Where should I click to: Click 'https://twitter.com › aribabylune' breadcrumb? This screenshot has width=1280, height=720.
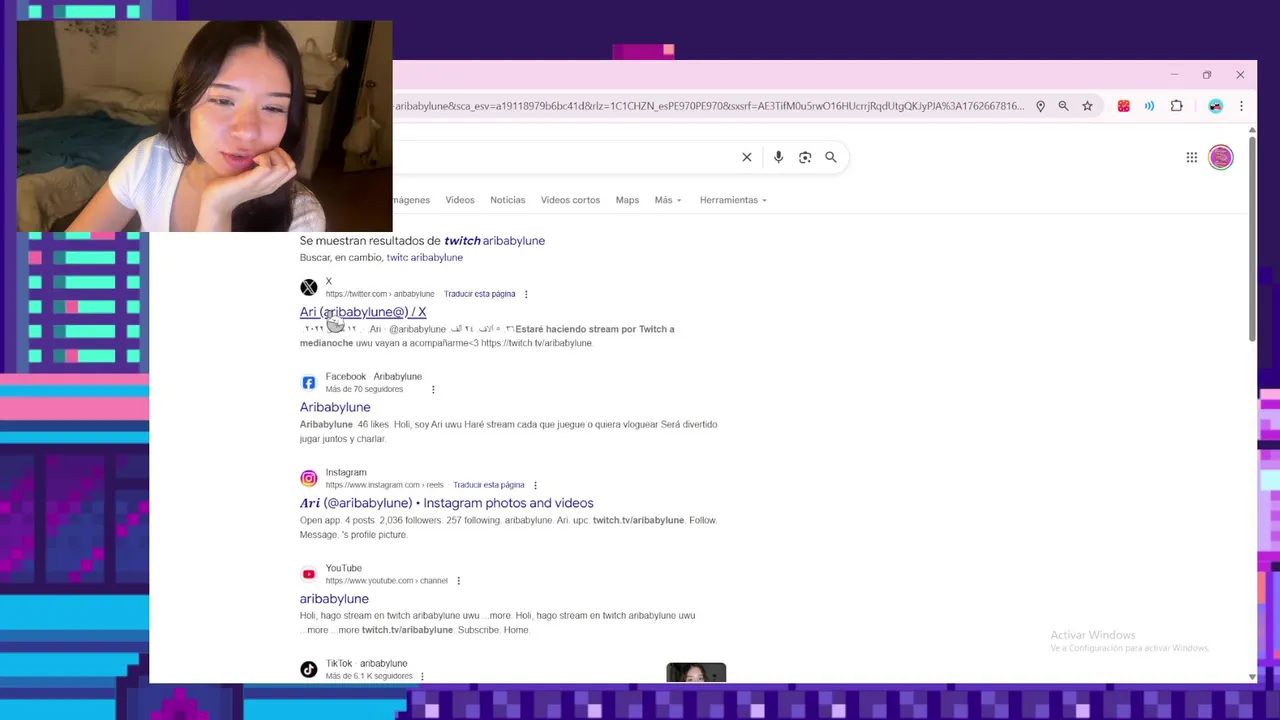[380, 294]
